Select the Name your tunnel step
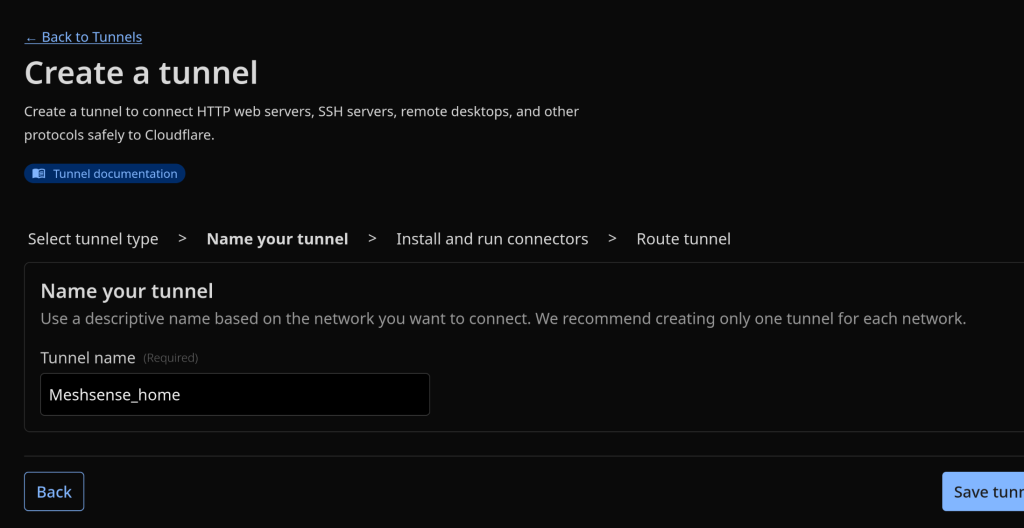The width and height of the screenshot is (1024, 528). tap(277, 239)
